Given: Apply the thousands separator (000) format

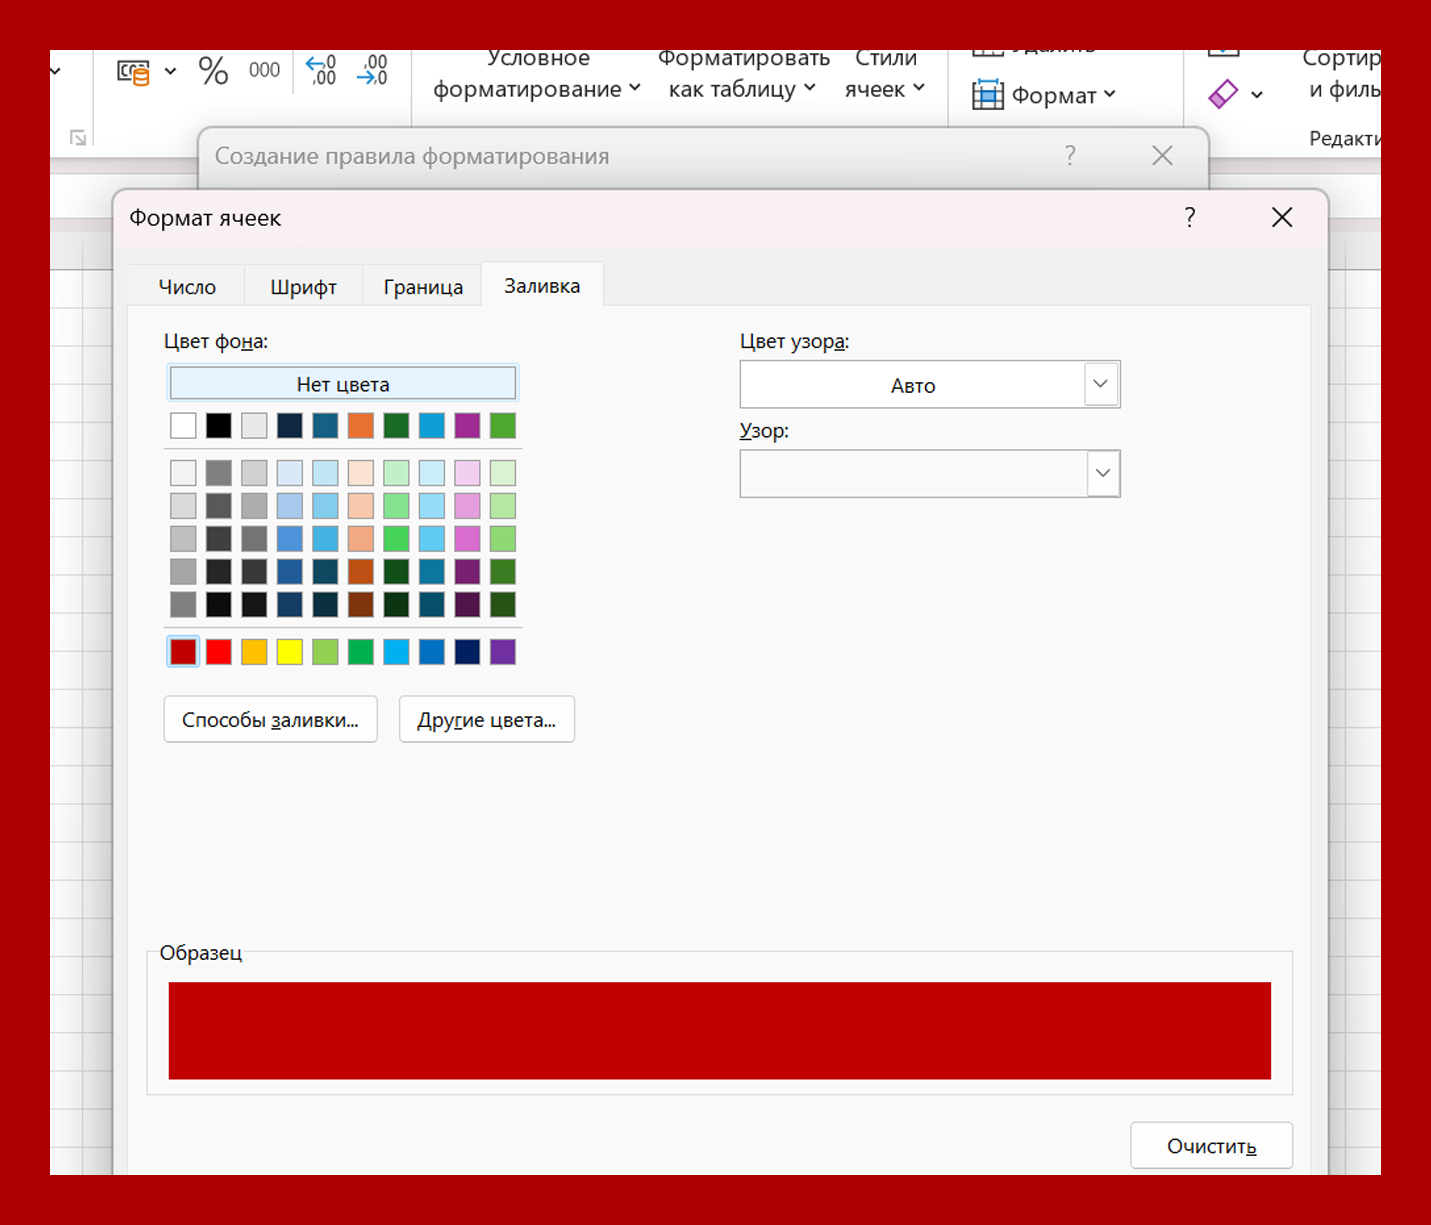Looking at the screenshot, I should 264,70.
